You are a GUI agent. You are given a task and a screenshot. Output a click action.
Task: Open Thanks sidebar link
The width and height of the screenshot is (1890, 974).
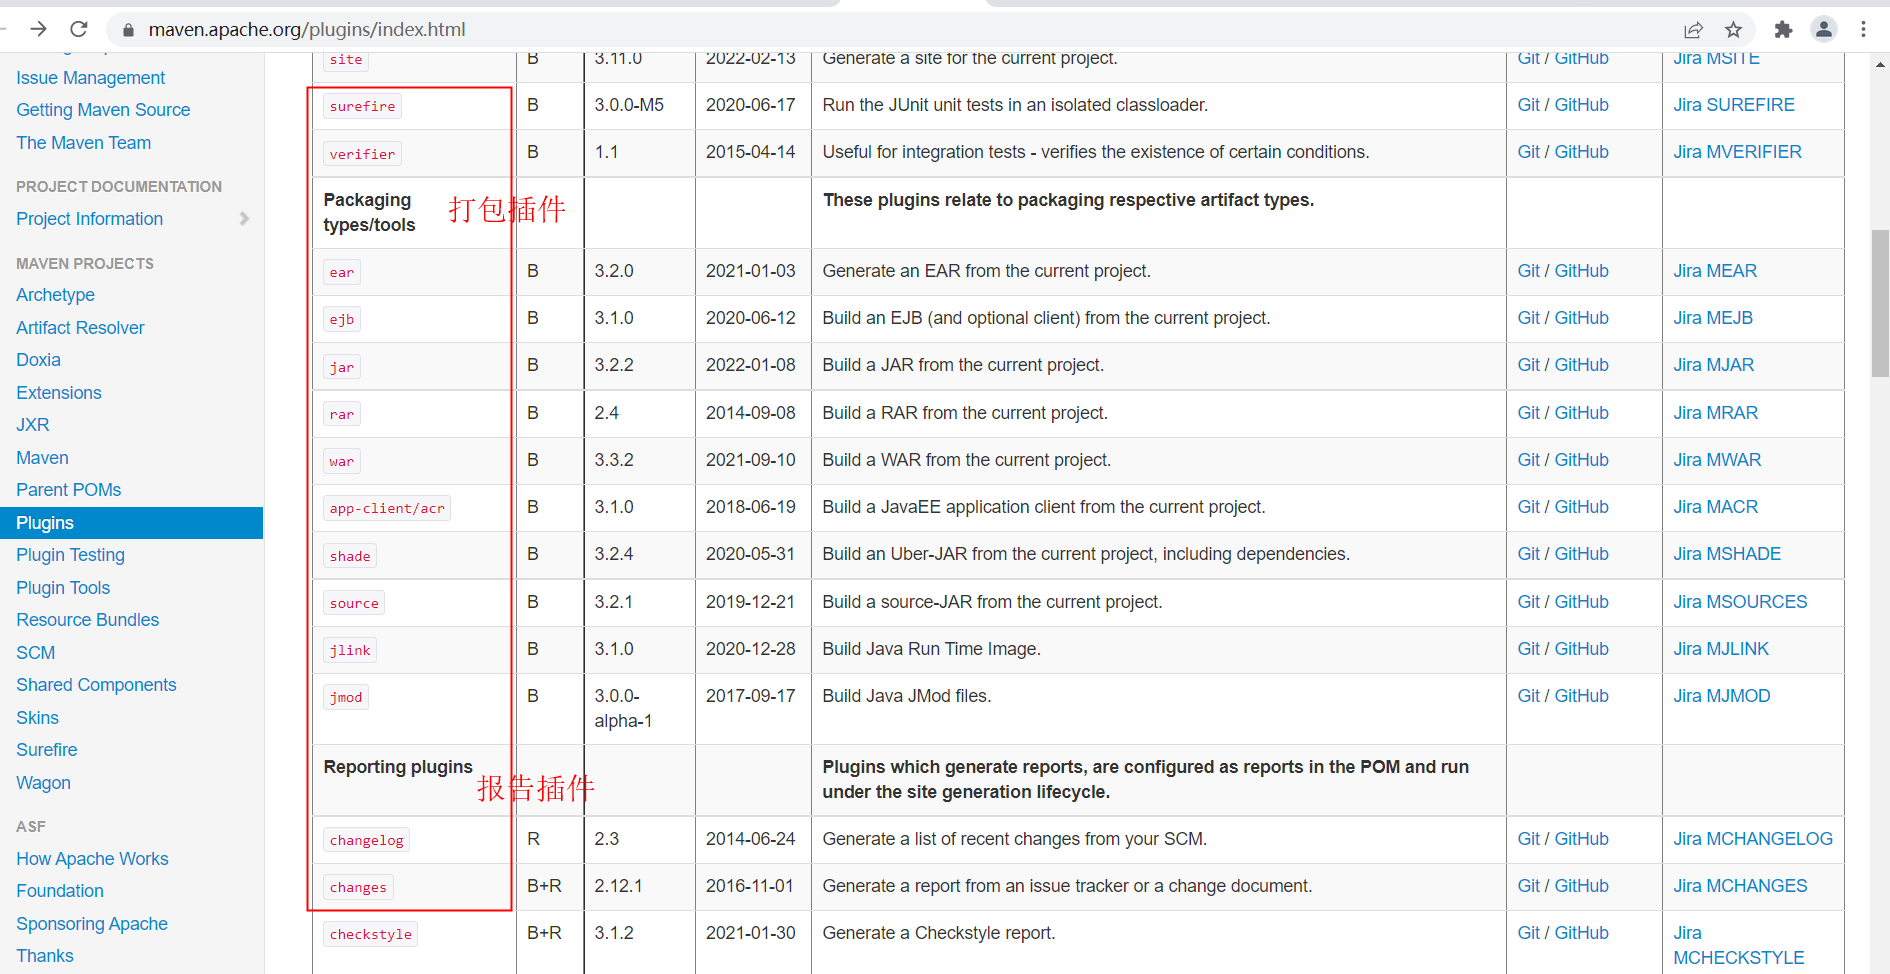tap(44, 956)
